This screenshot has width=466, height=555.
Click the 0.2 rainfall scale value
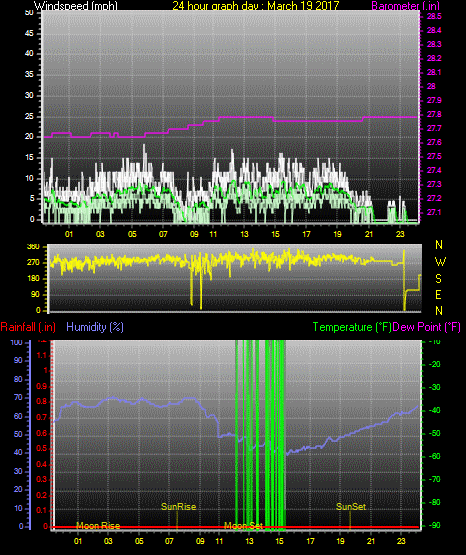point(42,495)
